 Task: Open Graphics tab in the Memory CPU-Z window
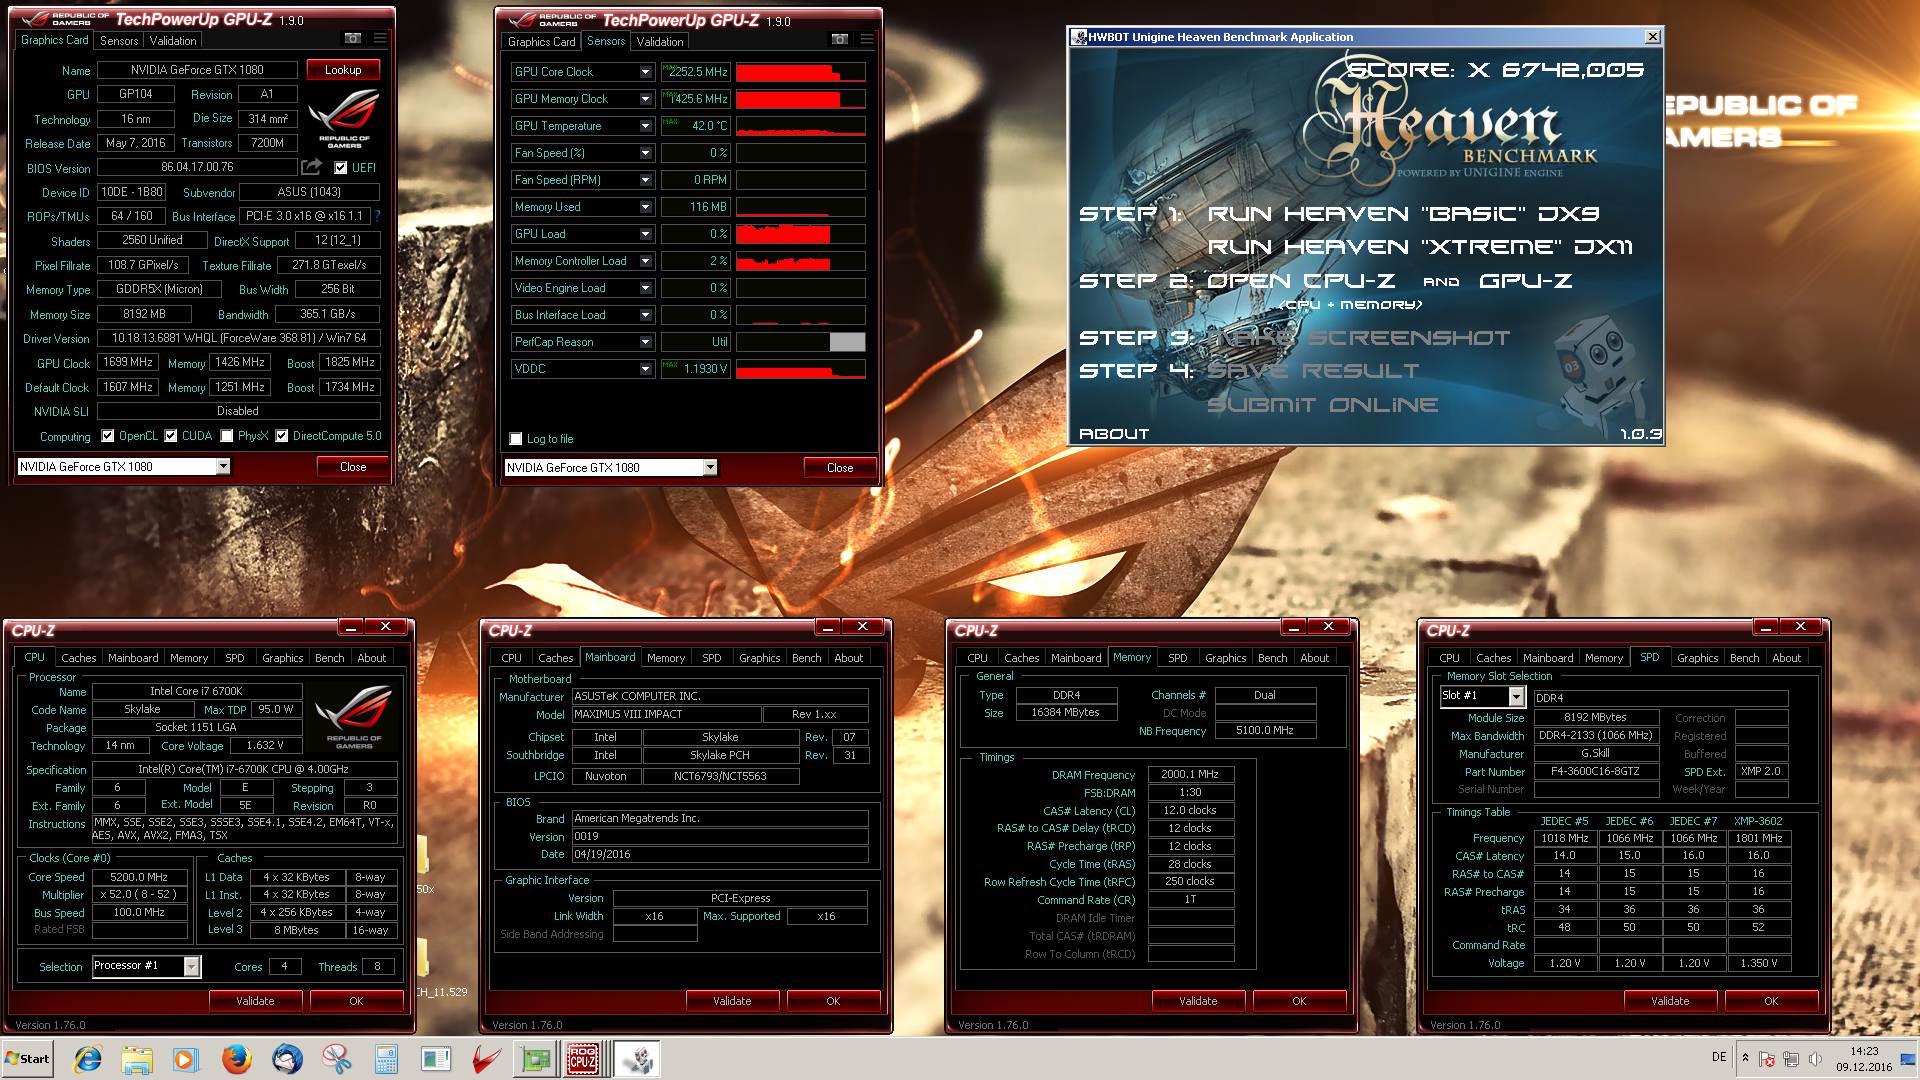[x=1226, y=658]
